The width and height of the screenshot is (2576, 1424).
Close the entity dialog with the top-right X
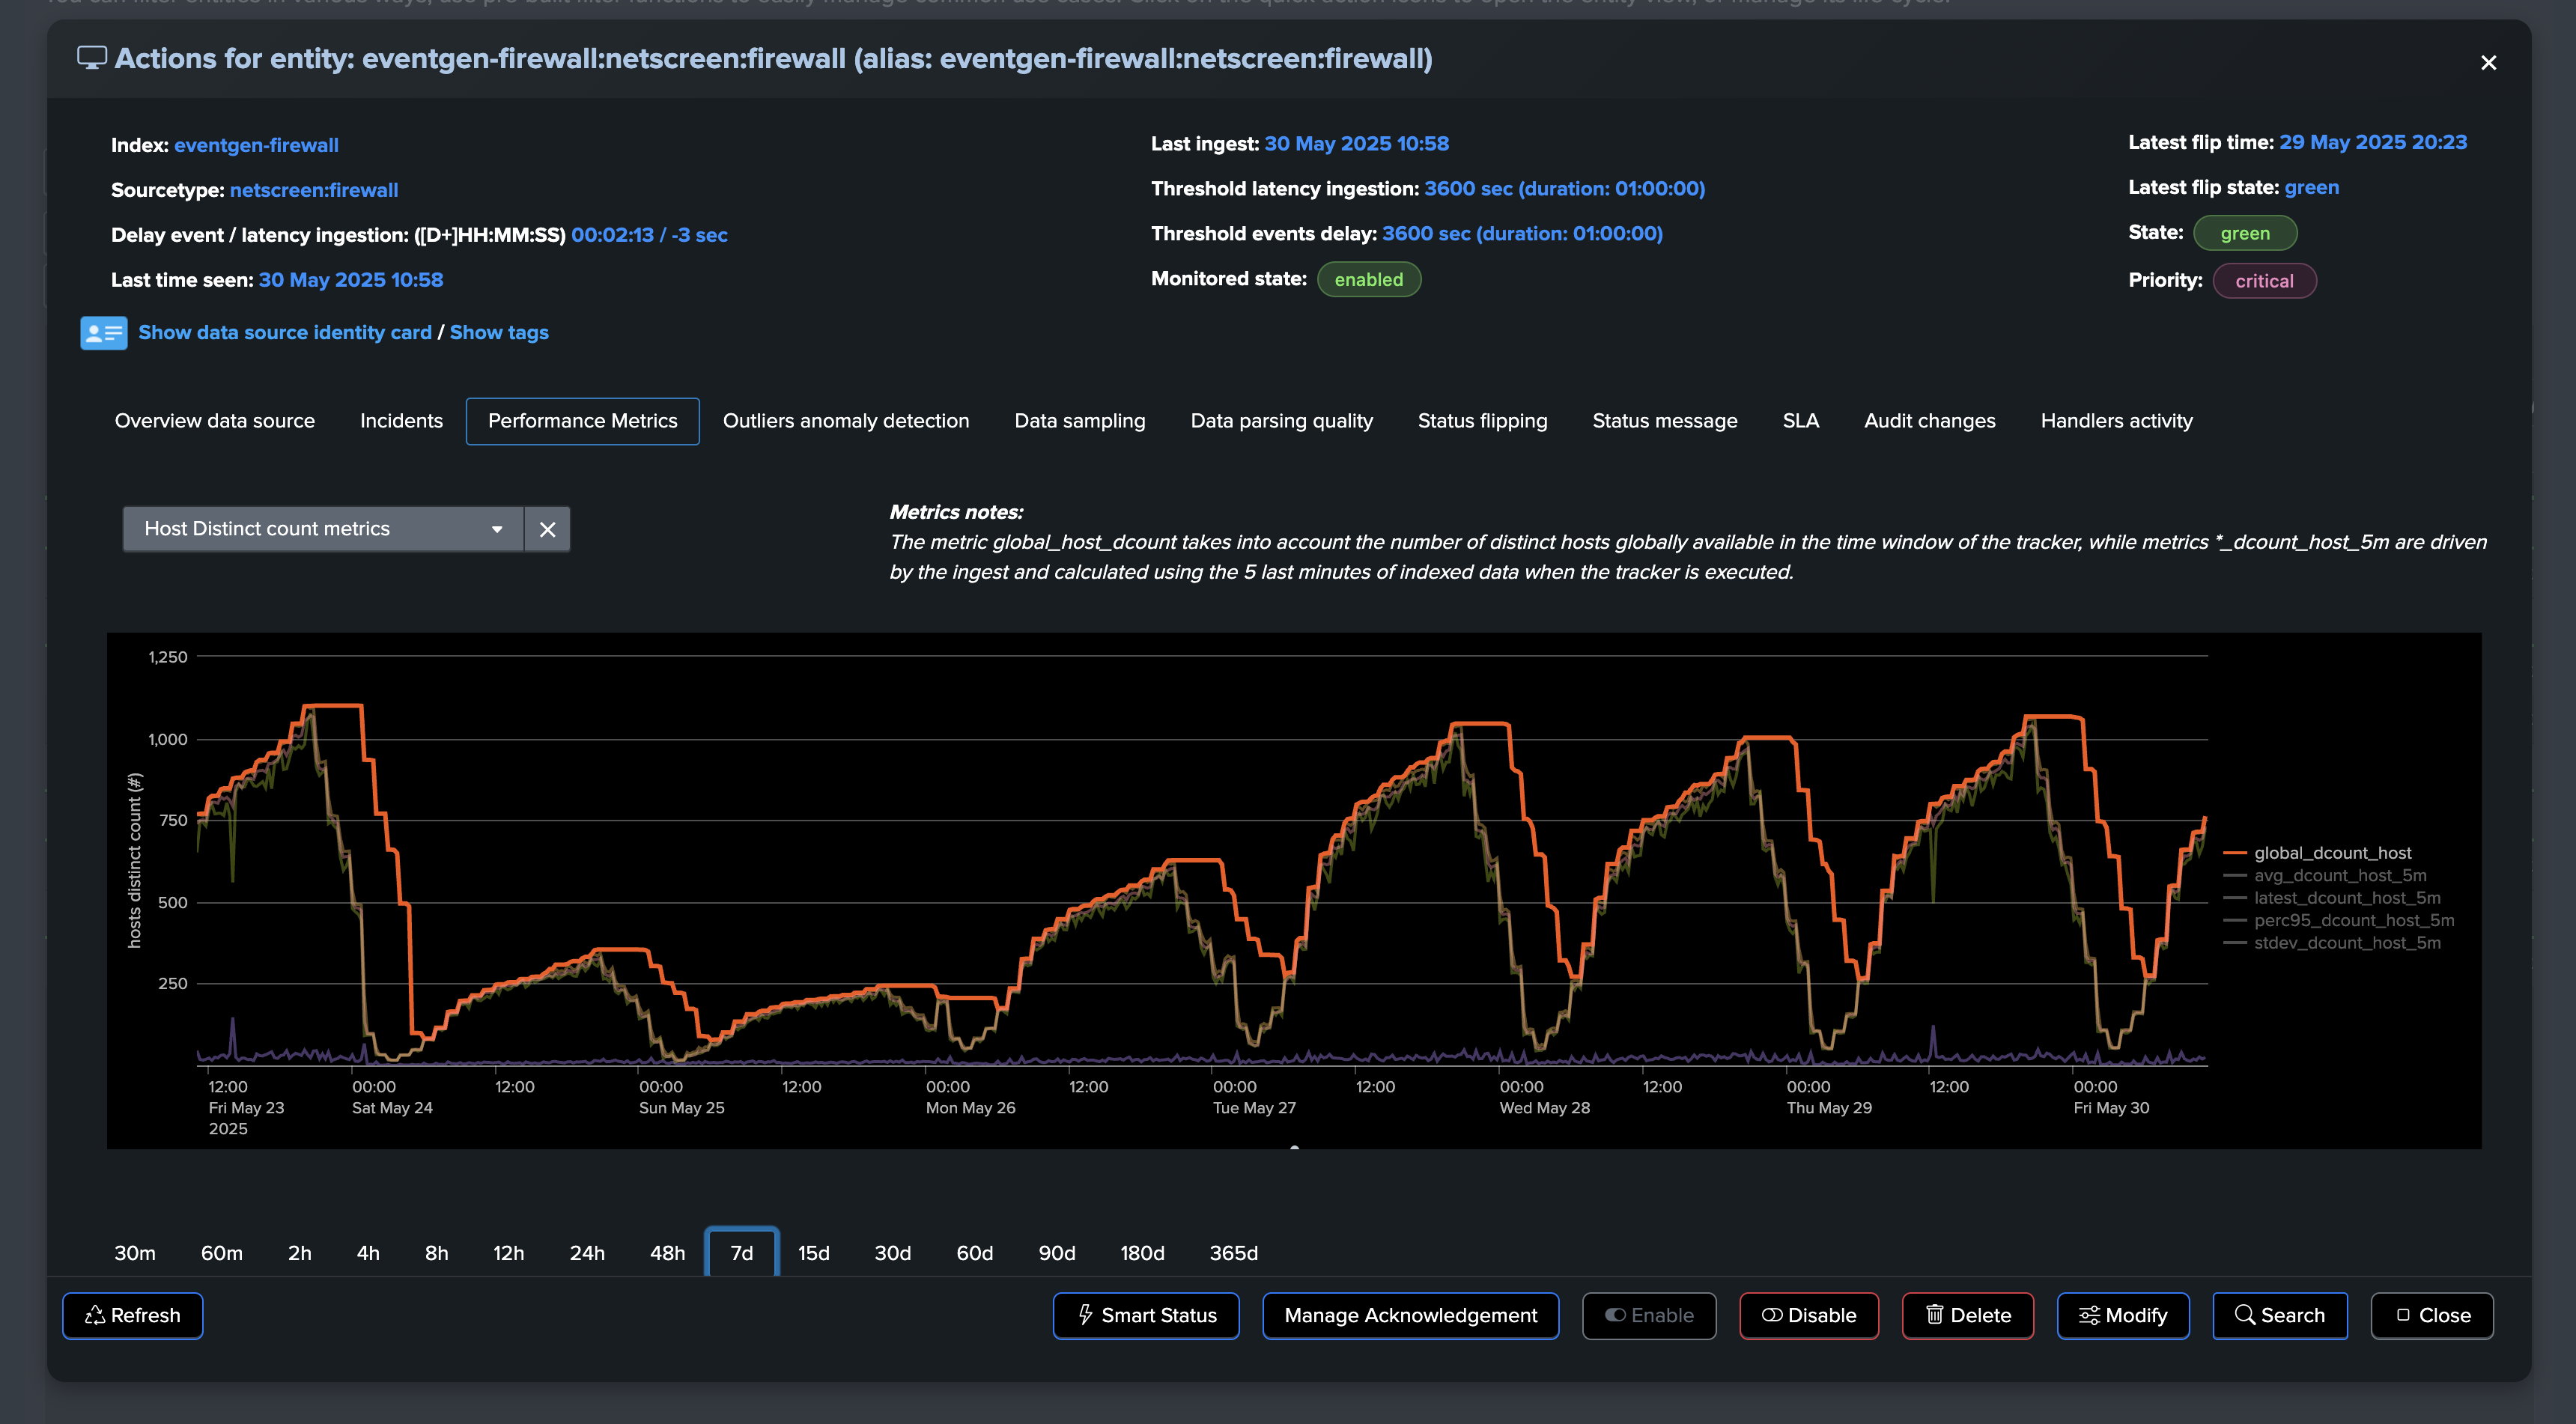click(x=2488, y=63)
